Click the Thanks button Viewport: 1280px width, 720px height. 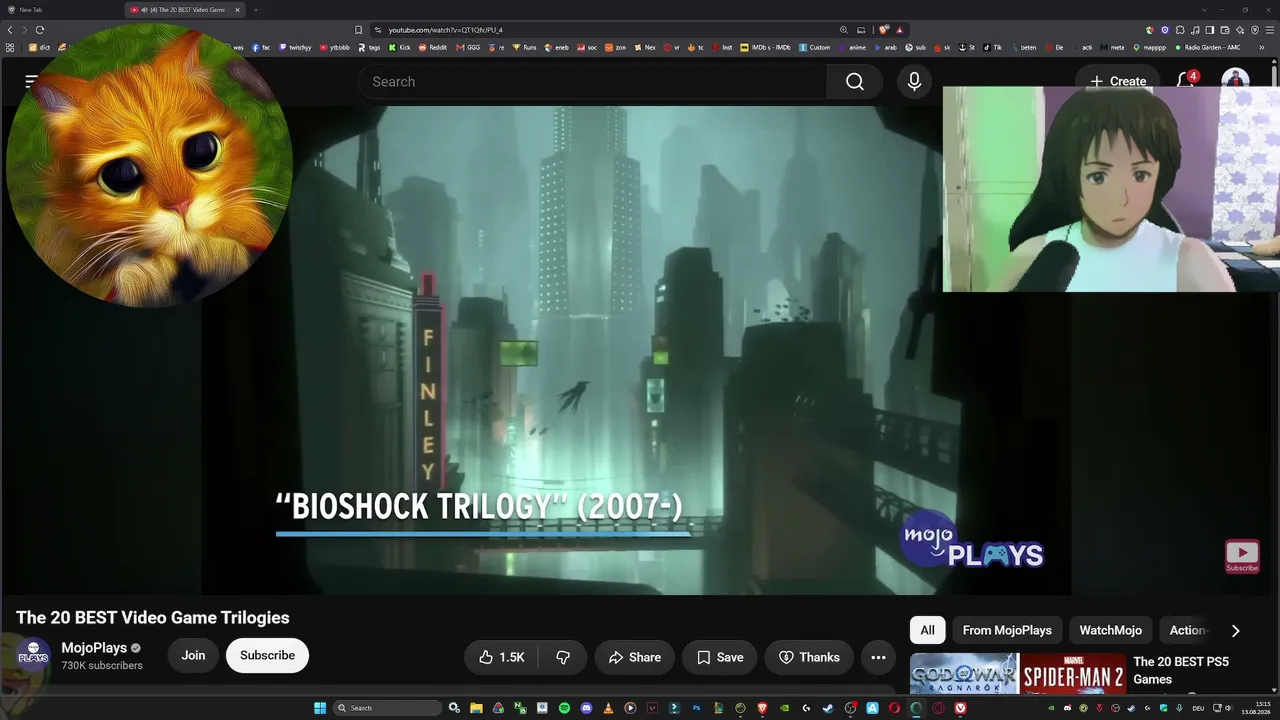point(809,657)
